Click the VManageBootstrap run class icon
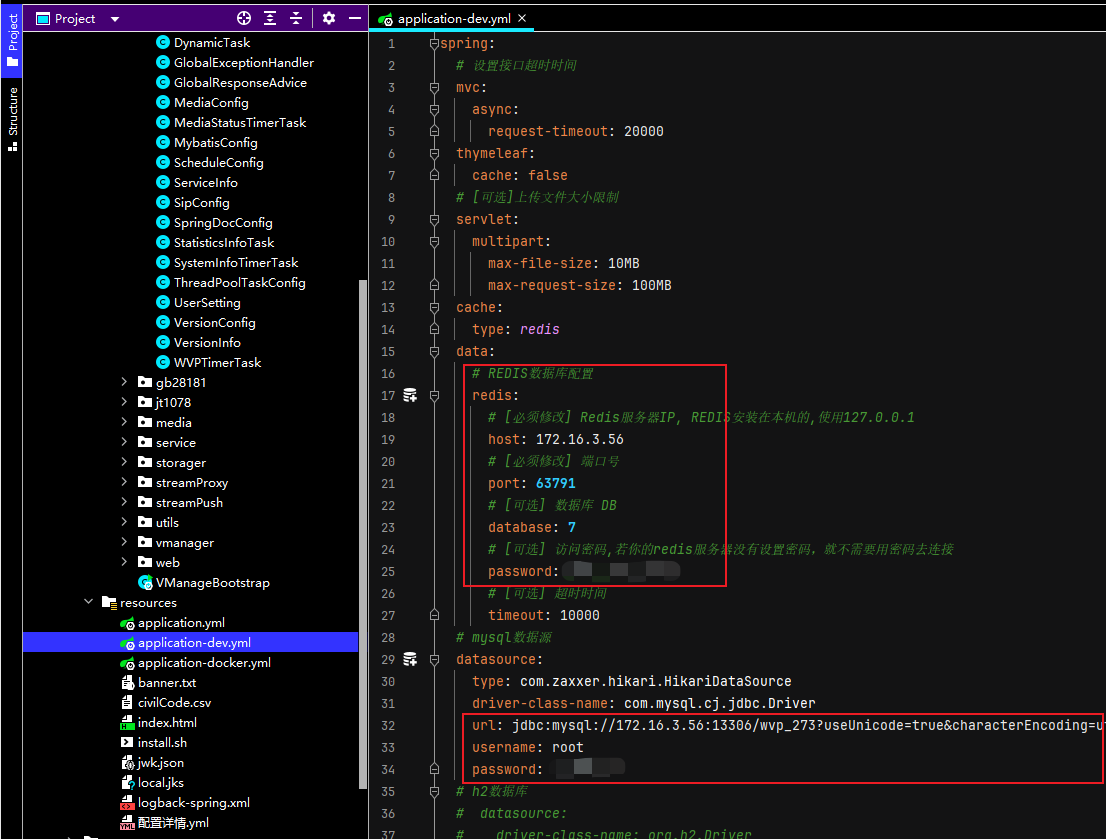 click(145, 583)
